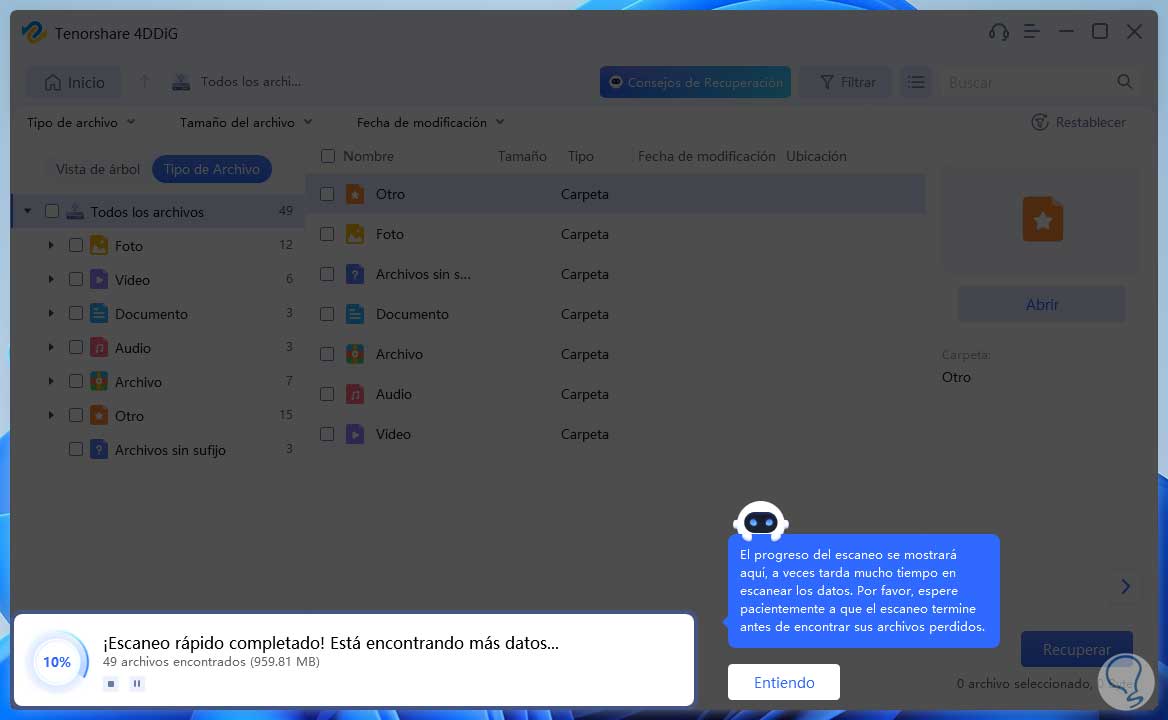Click the large Otro preview thumbnail

pos(1042,219)
